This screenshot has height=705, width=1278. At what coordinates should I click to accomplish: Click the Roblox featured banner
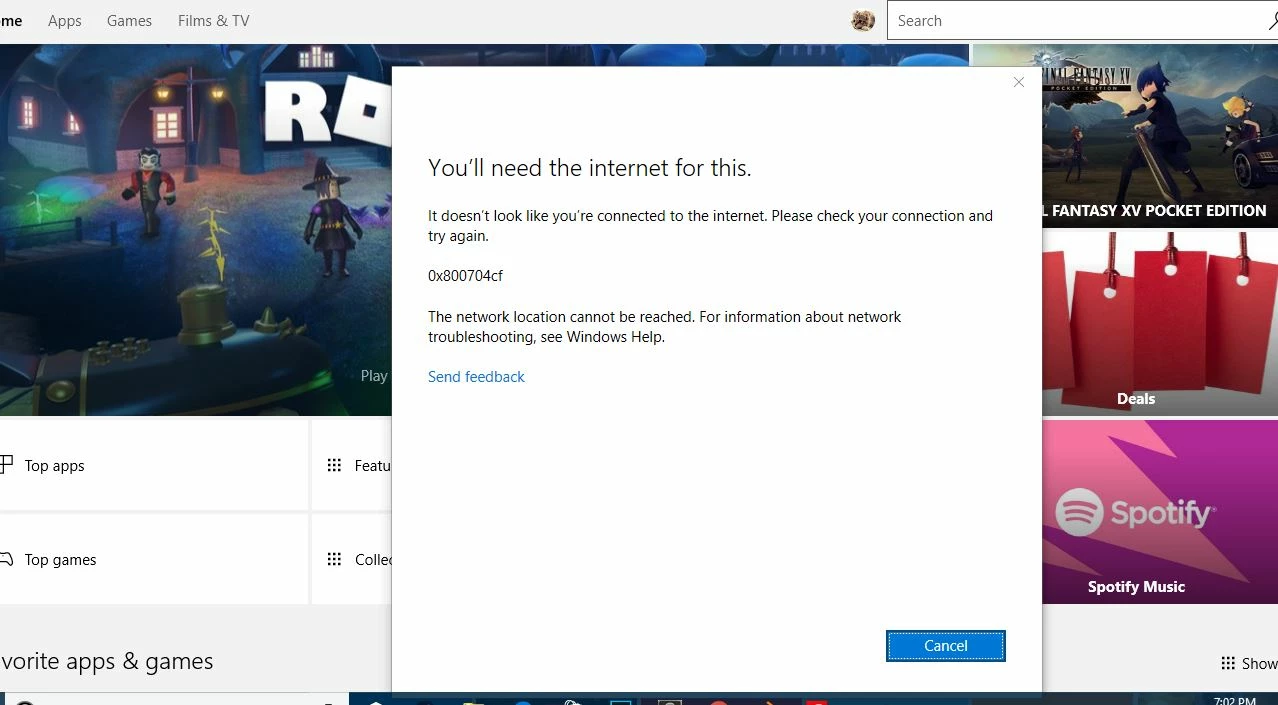[195, 230]
